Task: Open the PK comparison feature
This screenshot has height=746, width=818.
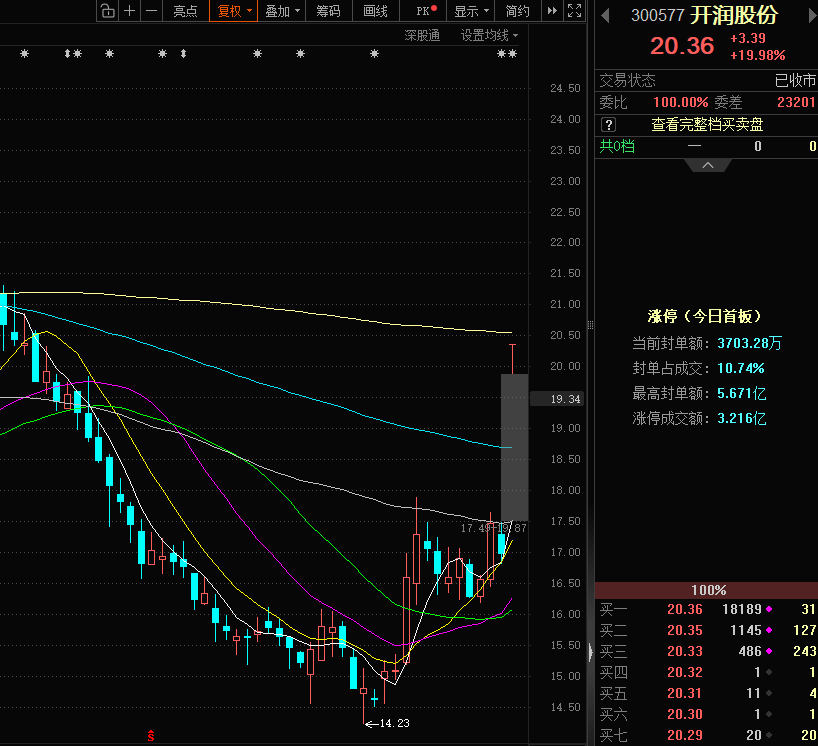Action: click(426, 11)
